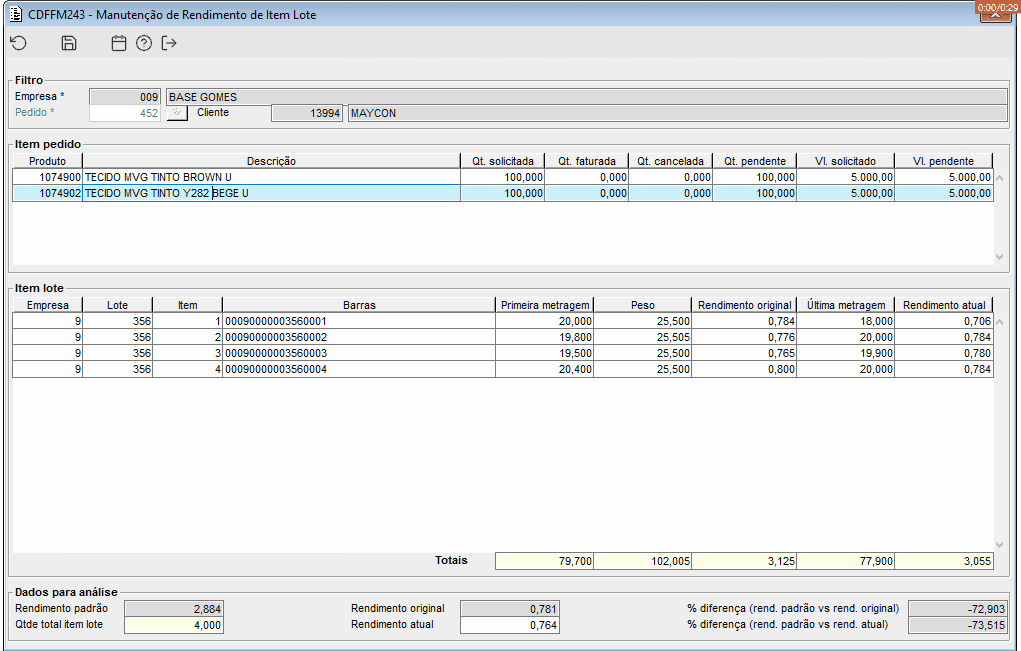Click Rendimento atual cell 0,706
Screen dimensions: 1021x651
944,321
